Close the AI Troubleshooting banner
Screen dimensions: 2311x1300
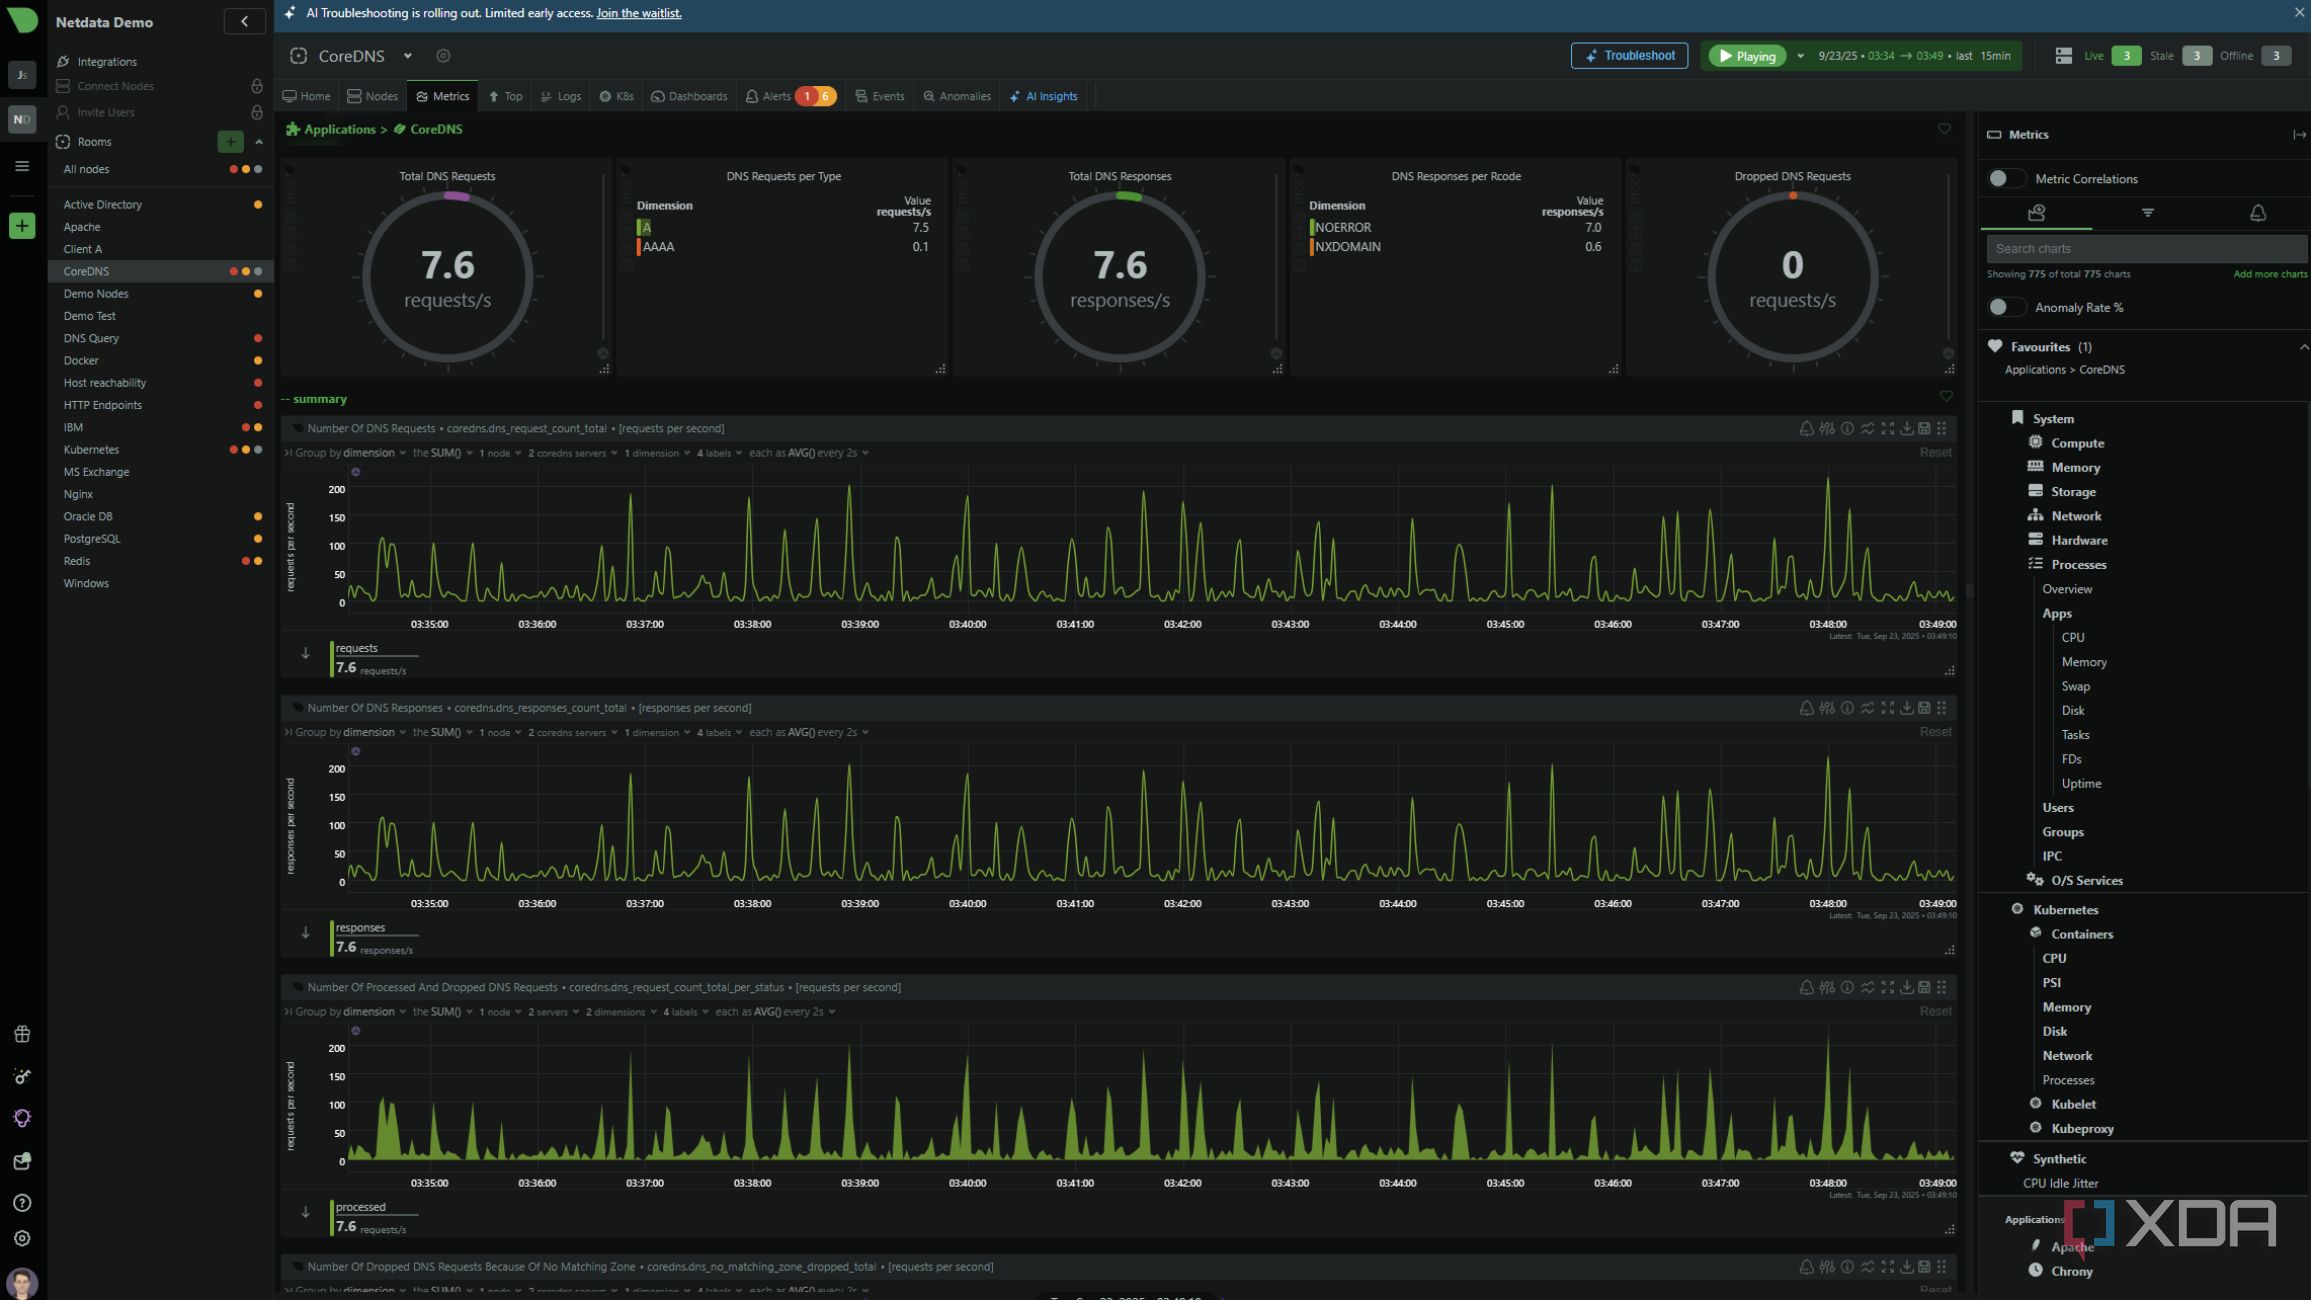[2298, 12]
